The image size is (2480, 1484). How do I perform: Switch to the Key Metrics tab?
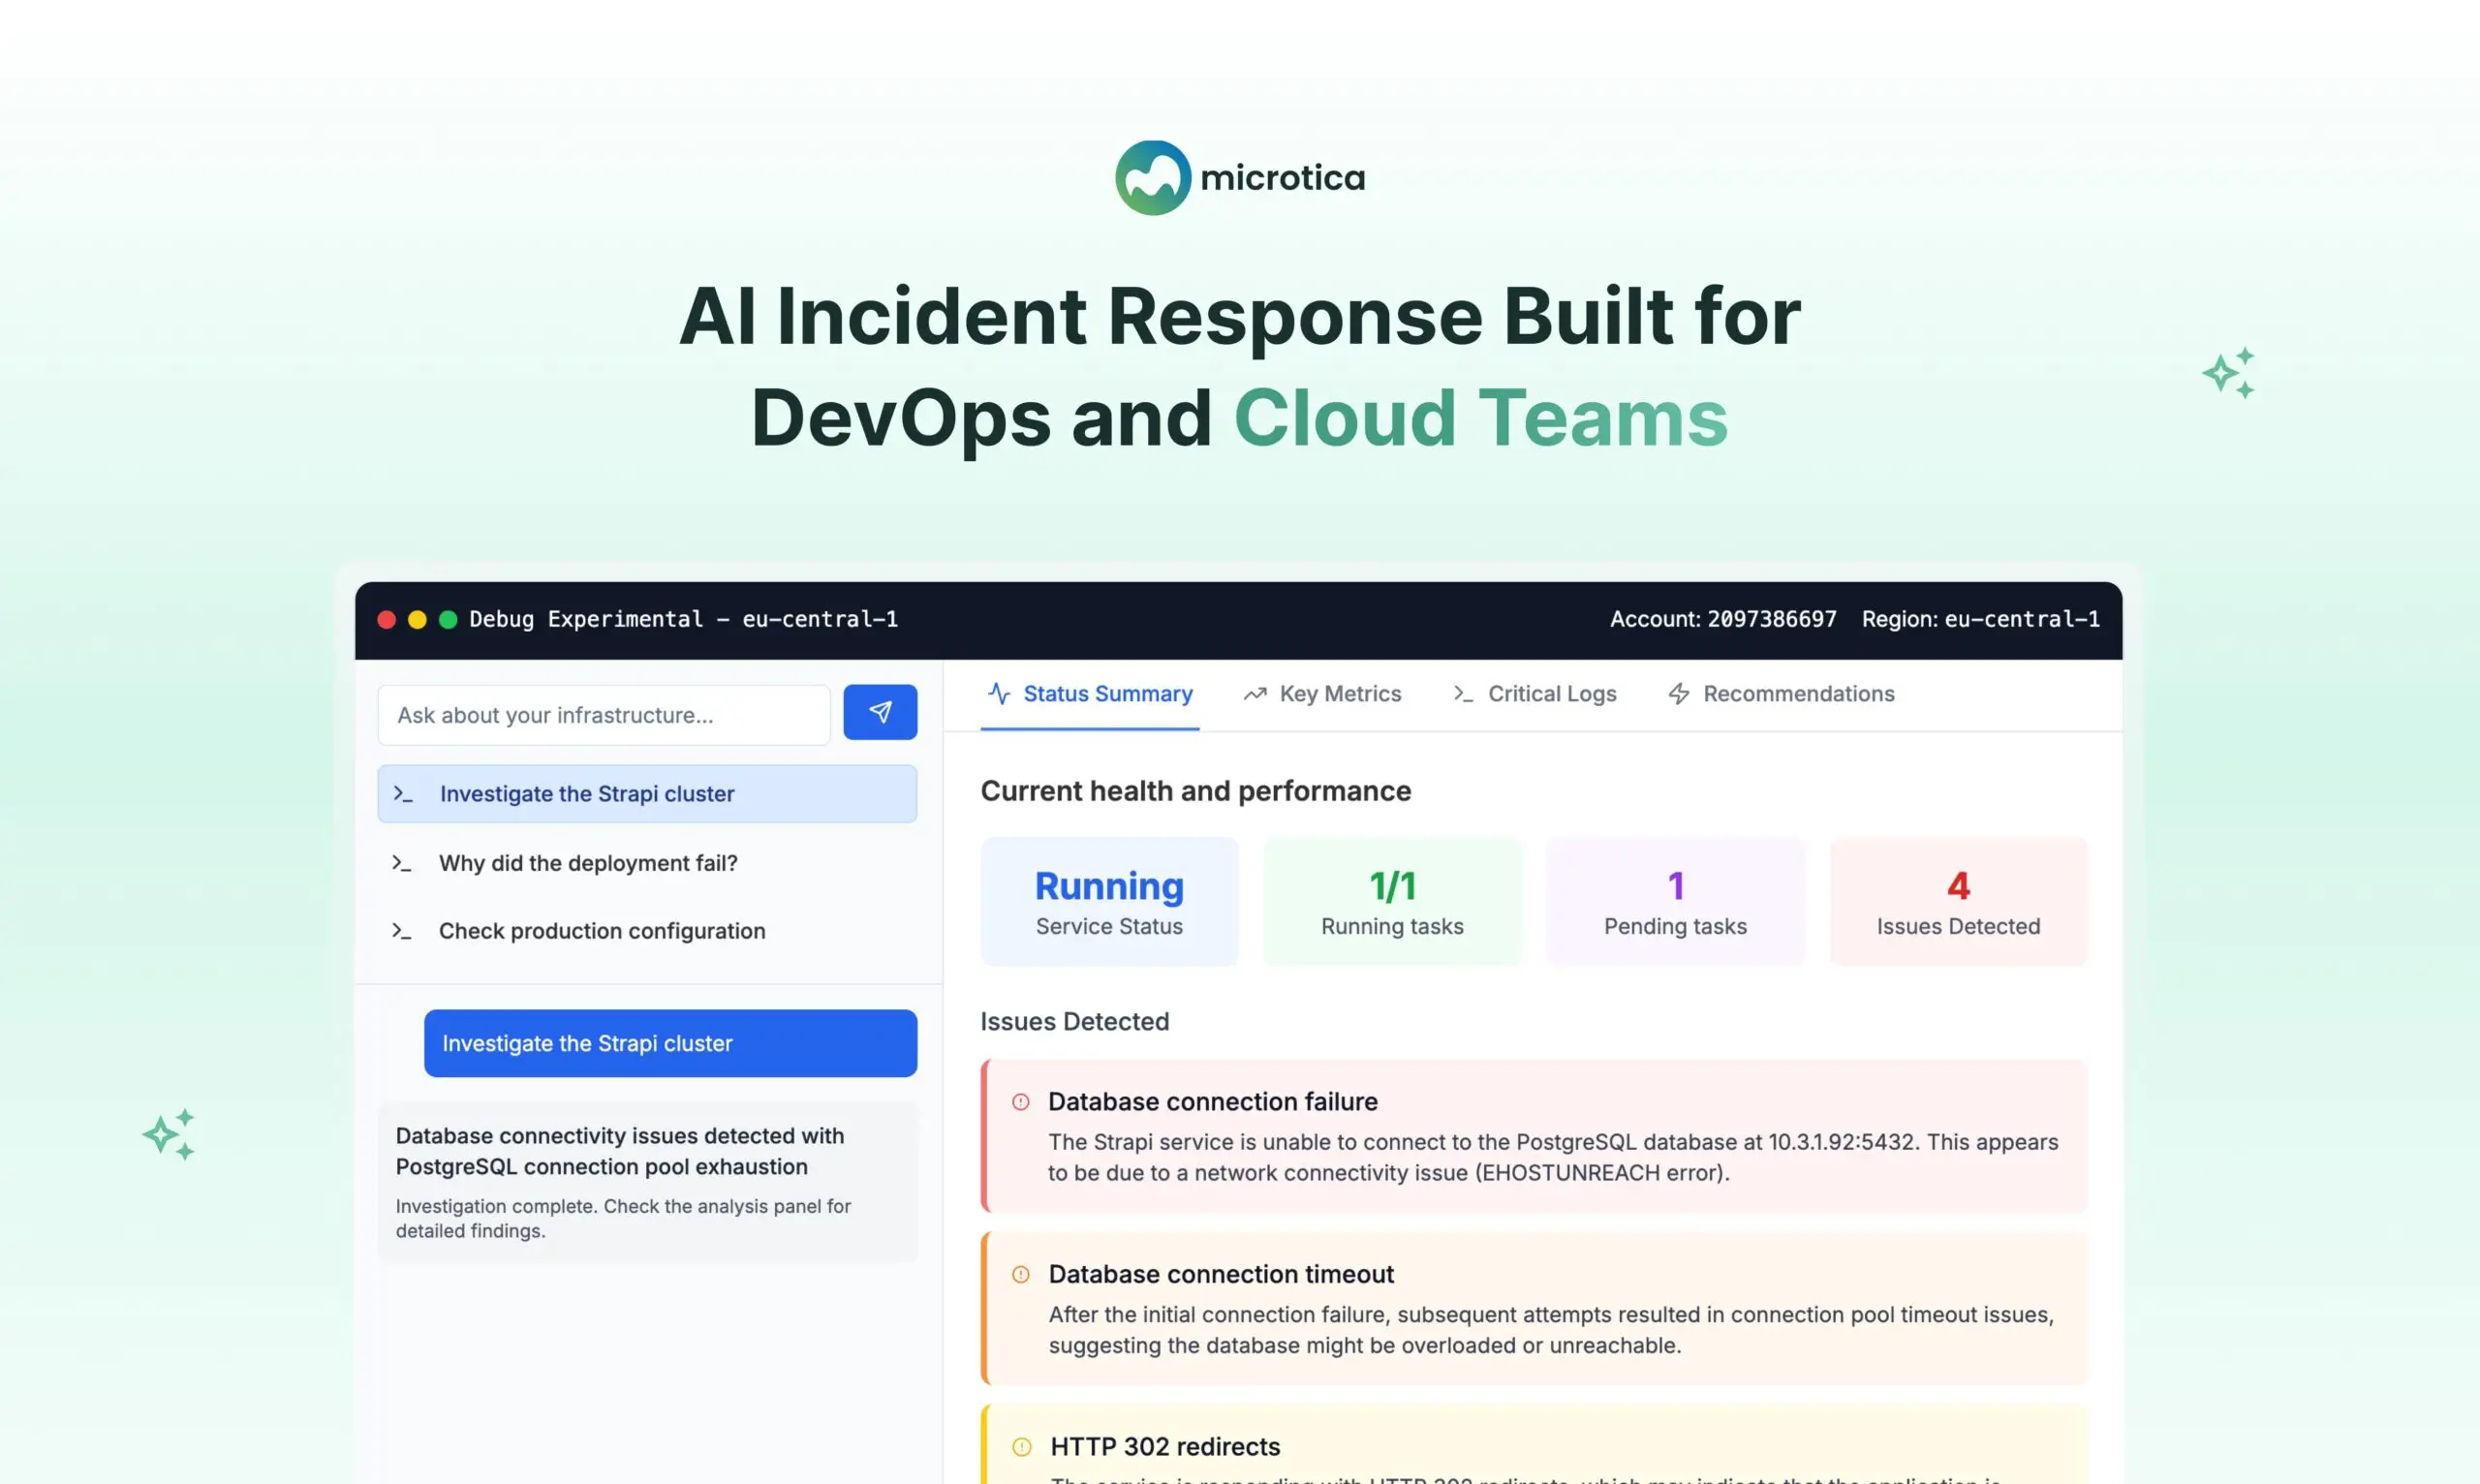[1339, 693]
